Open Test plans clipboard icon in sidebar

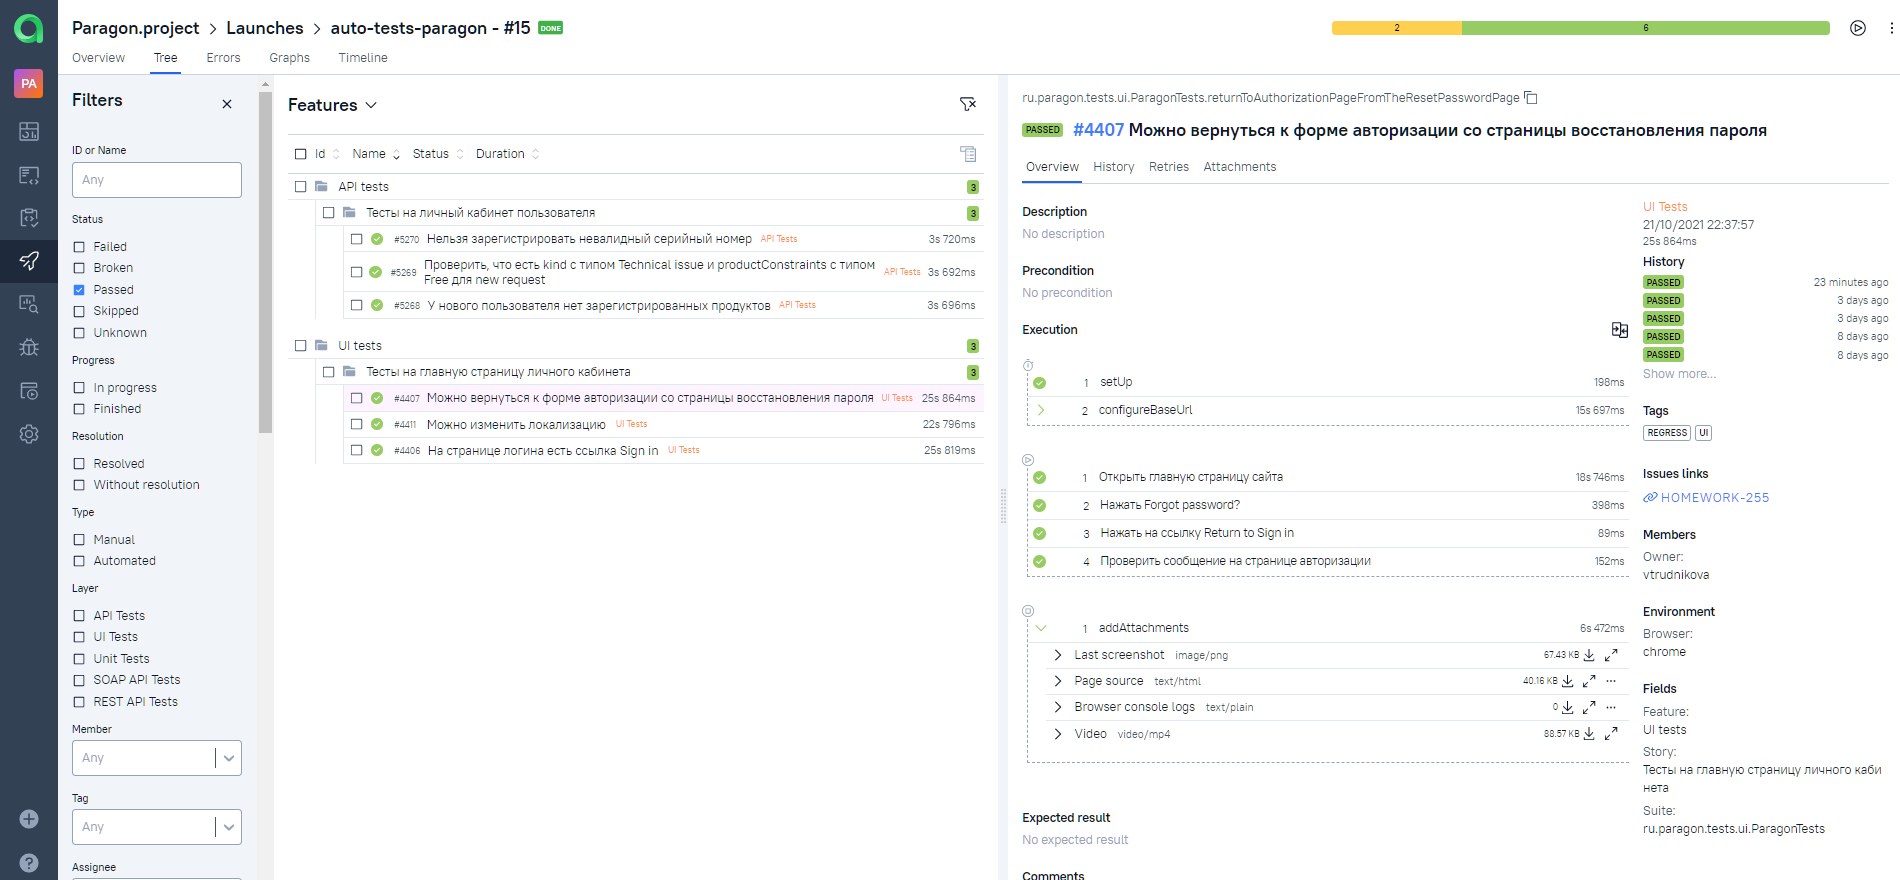pyautogui.click(x=29, y=218)
